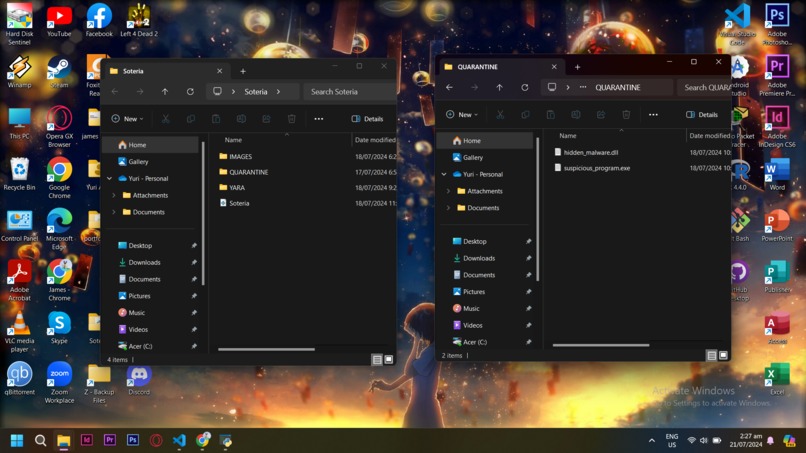This screenshot has height=453, width=806.
Task: Select the Soteria file in the file list
Action: (234, 203)
